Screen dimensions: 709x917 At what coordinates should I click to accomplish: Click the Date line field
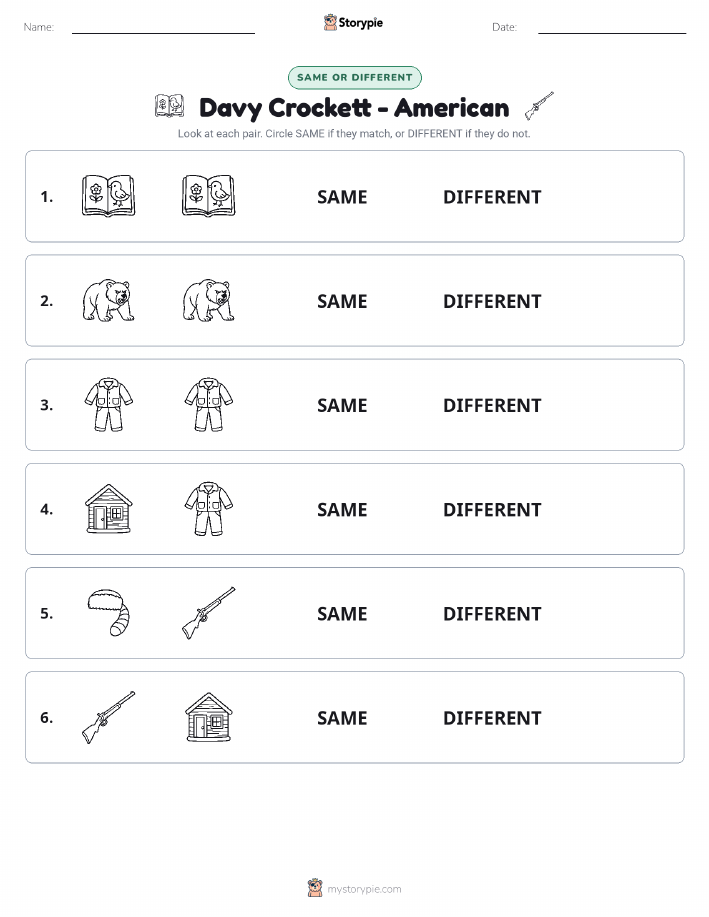point(612,27)
